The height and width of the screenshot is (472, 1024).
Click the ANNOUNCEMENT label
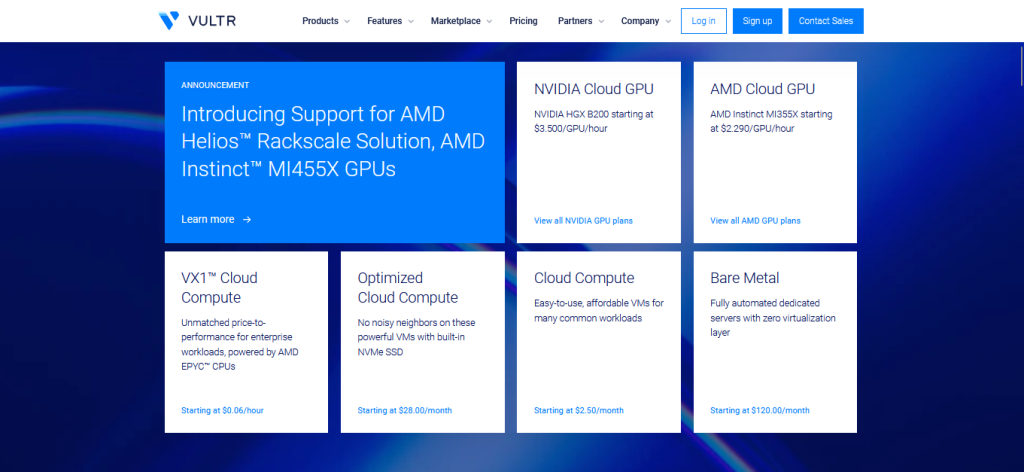coord(215,86)
